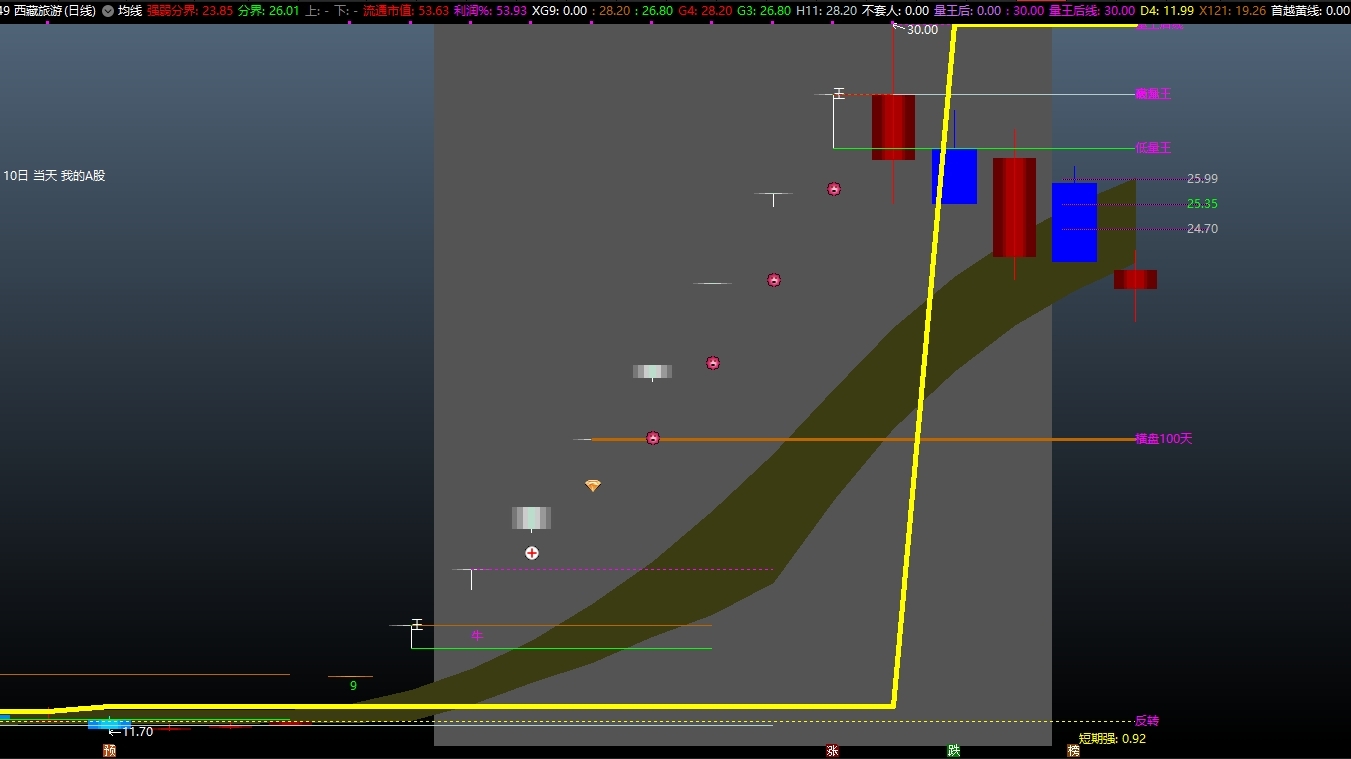Click the magenta 牛 label

[x=477, y=635]
